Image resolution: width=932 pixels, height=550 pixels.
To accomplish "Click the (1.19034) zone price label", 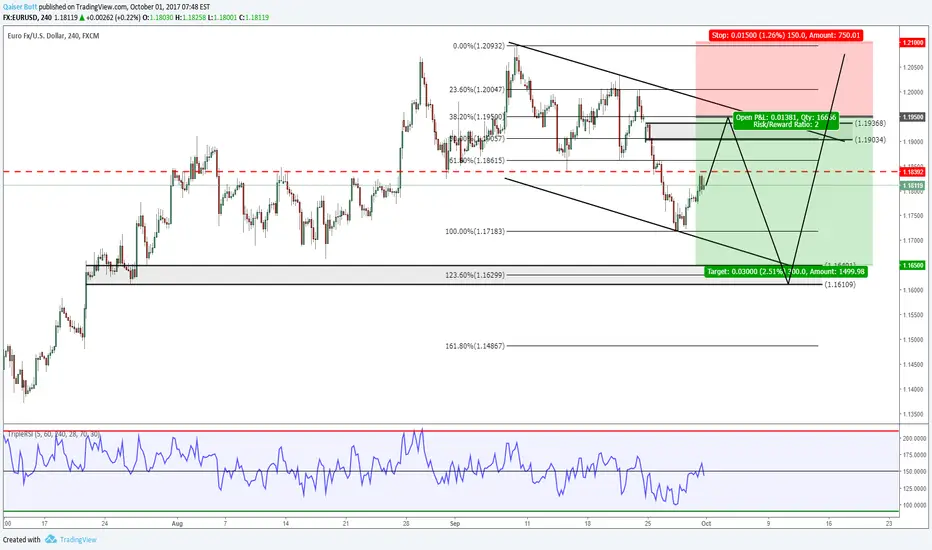I will click(x=870, y=140).
